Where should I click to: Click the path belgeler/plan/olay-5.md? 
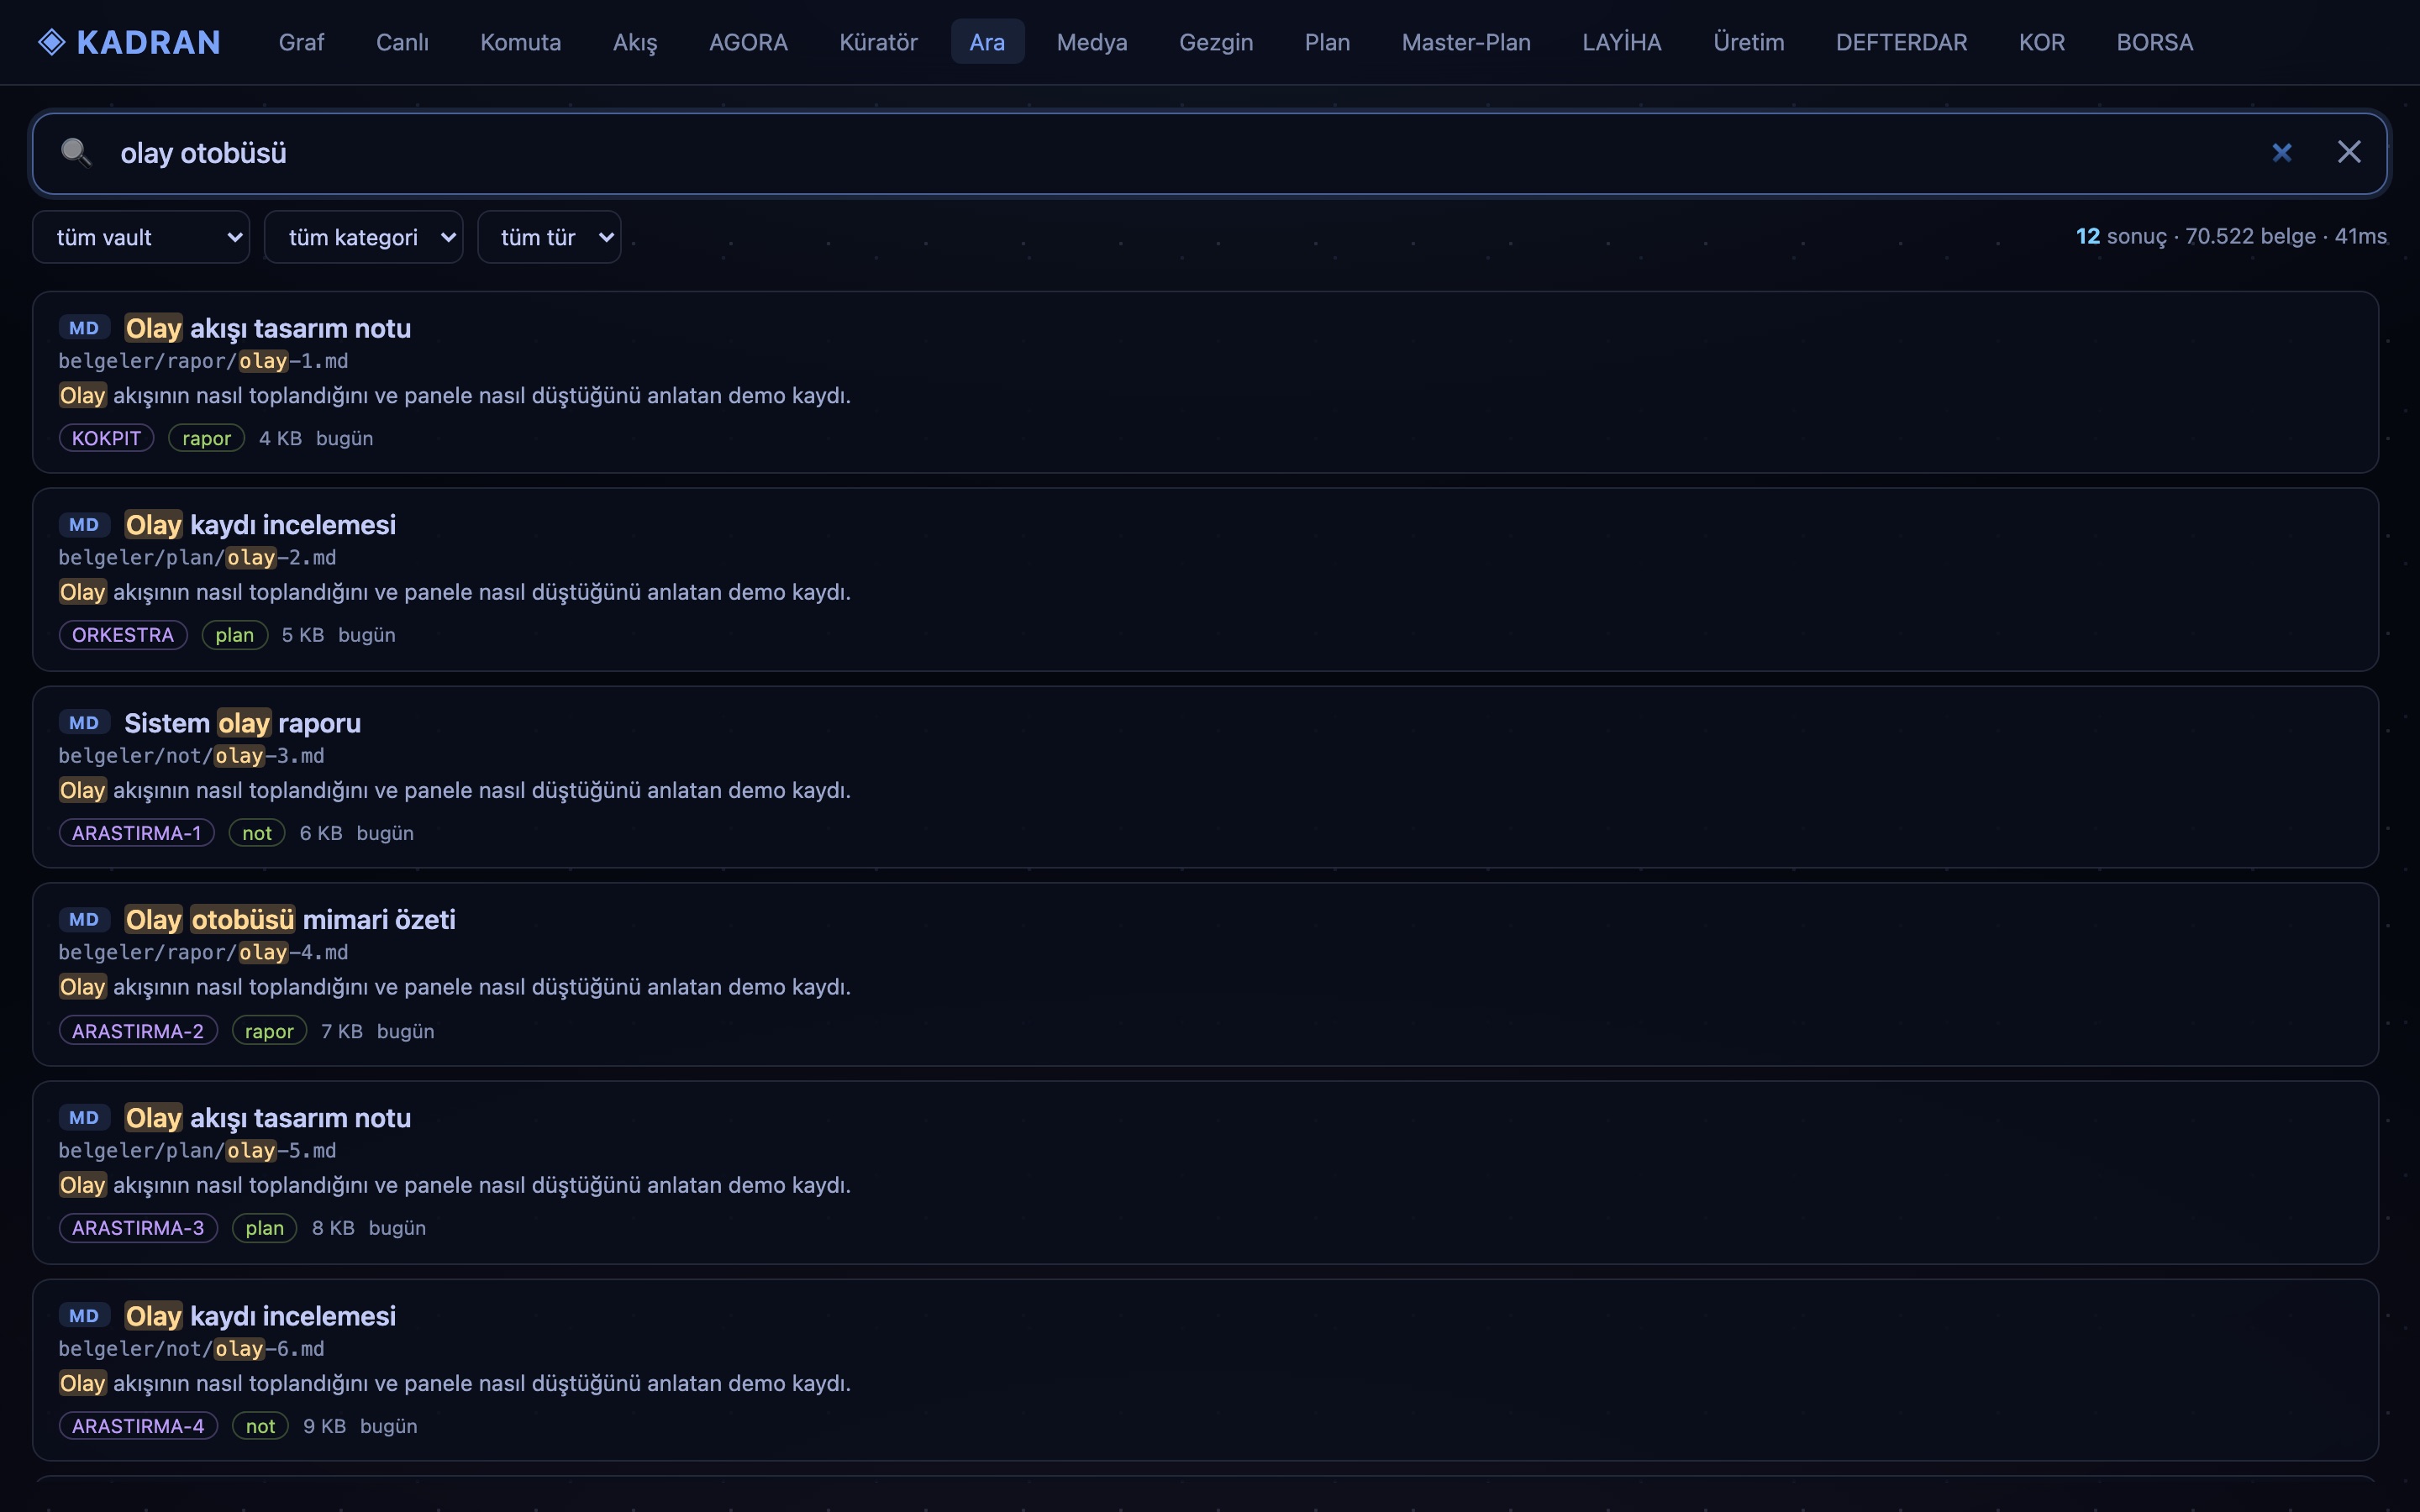pyautogui.click(x=197, y=1151)
